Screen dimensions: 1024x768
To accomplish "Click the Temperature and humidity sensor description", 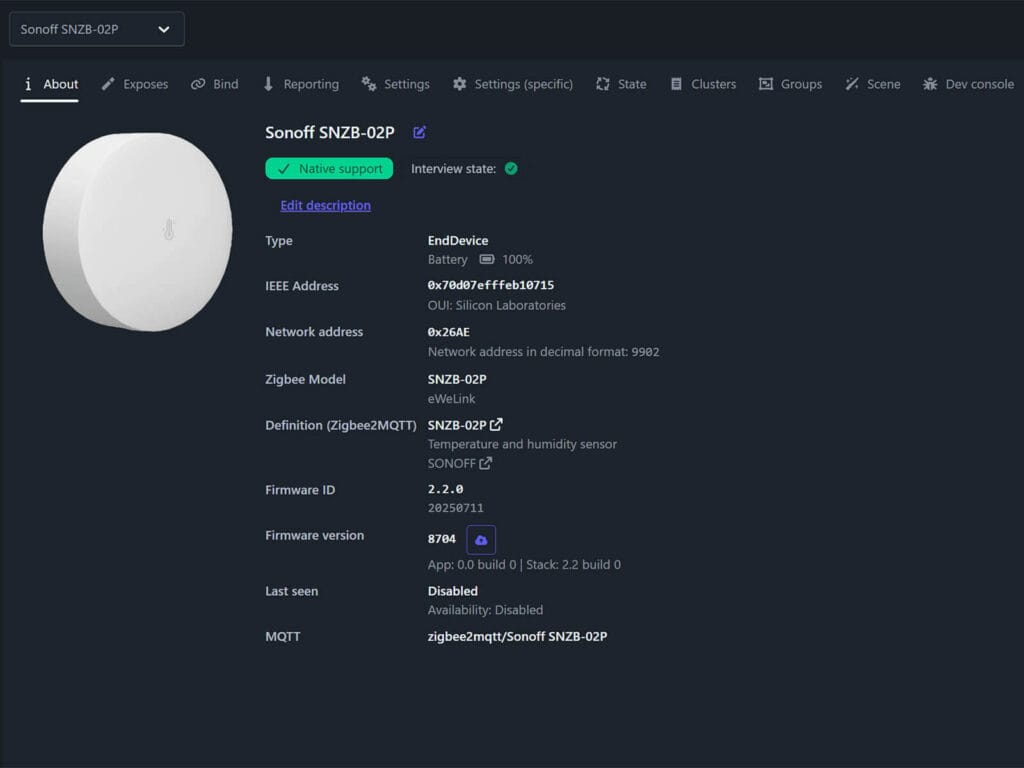I will tap(522, 444).
